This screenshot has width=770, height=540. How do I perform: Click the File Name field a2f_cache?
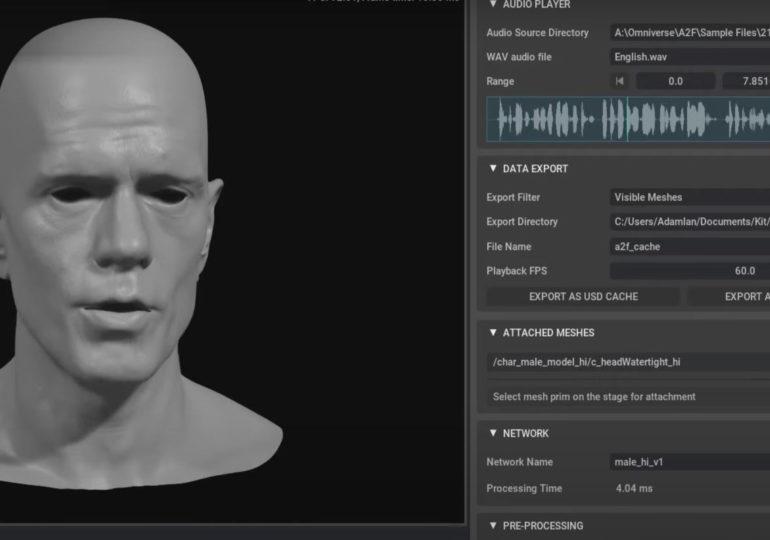click(689, 246)
